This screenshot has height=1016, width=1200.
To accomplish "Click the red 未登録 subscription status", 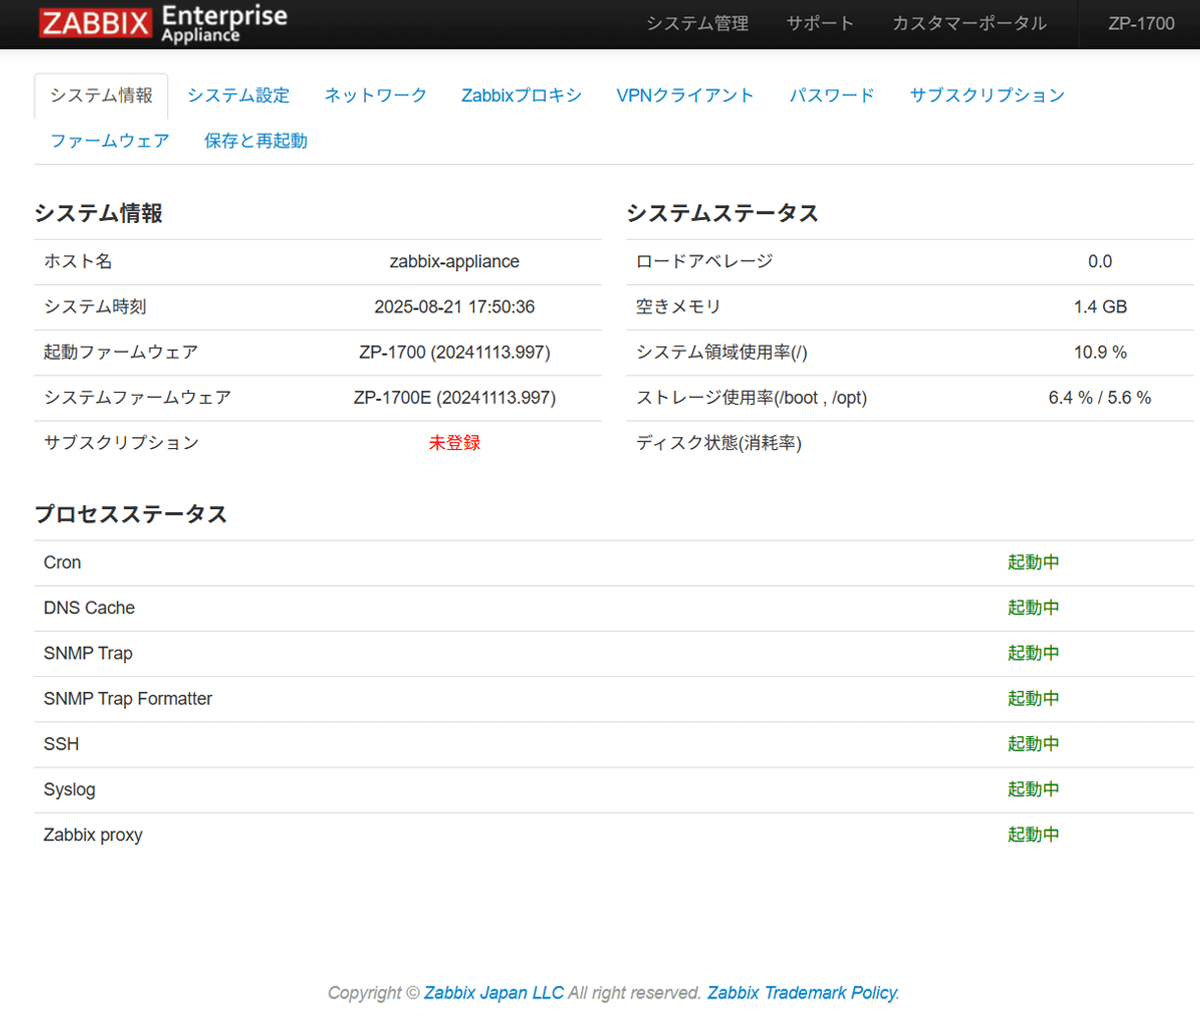I will (454, 442).
